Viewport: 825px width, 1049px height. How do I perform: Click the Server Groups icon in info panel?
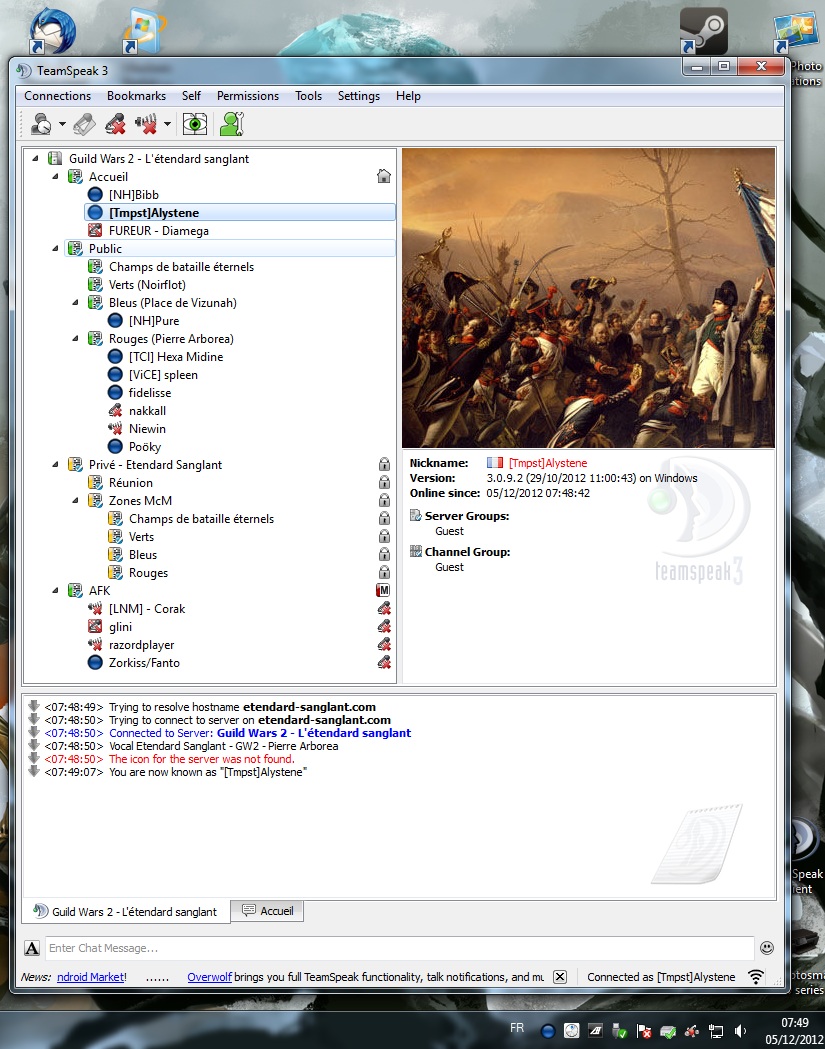click(x=415, y=516)
